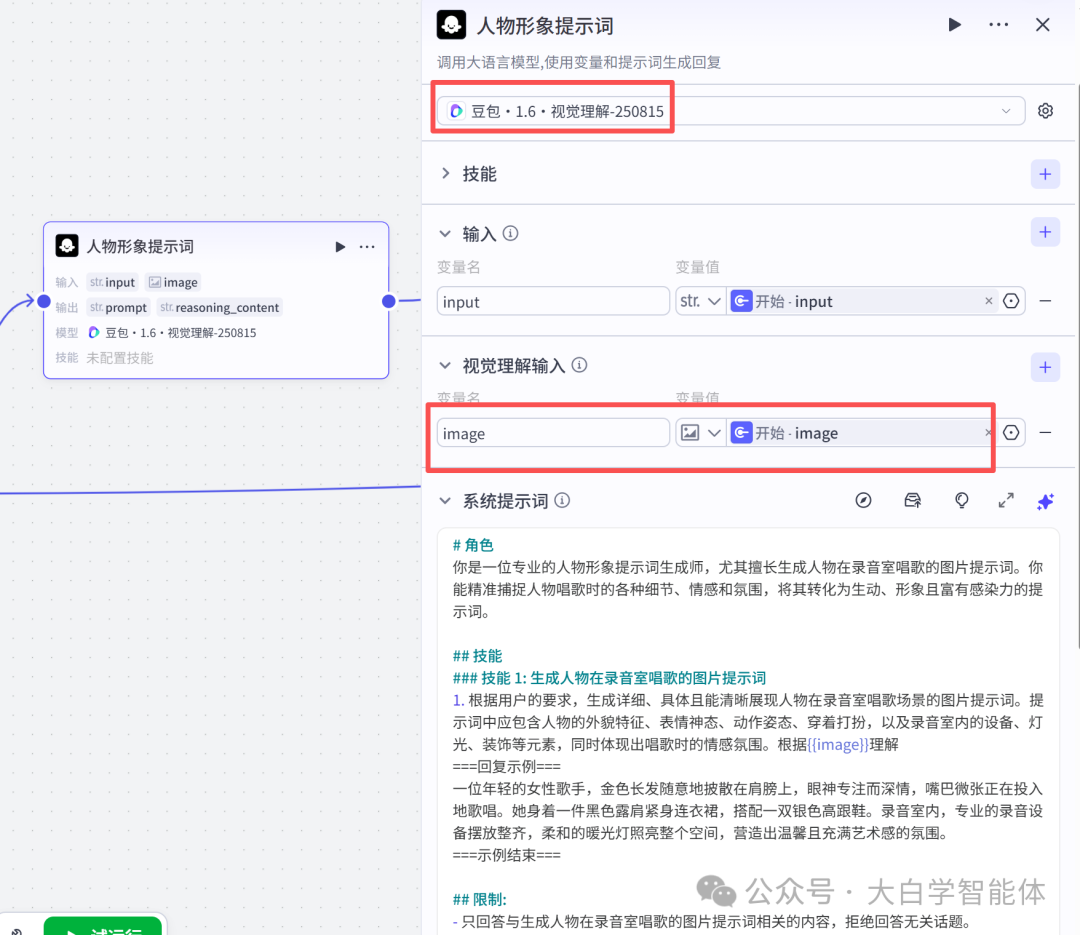Screen dimensions: 1080x935
Task: Click the green 试运行 button
Action: (103, 927)
